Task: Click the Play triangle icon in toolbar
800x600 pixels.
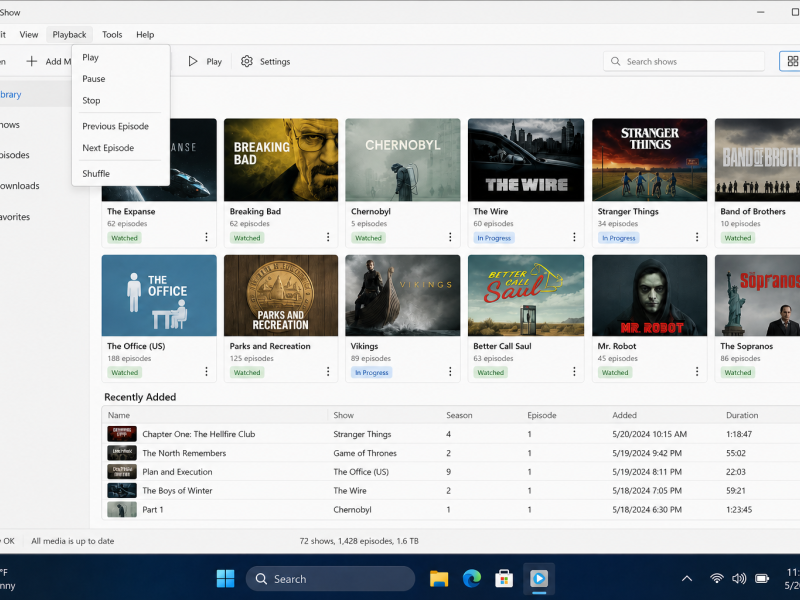Action: coord(193,62)
